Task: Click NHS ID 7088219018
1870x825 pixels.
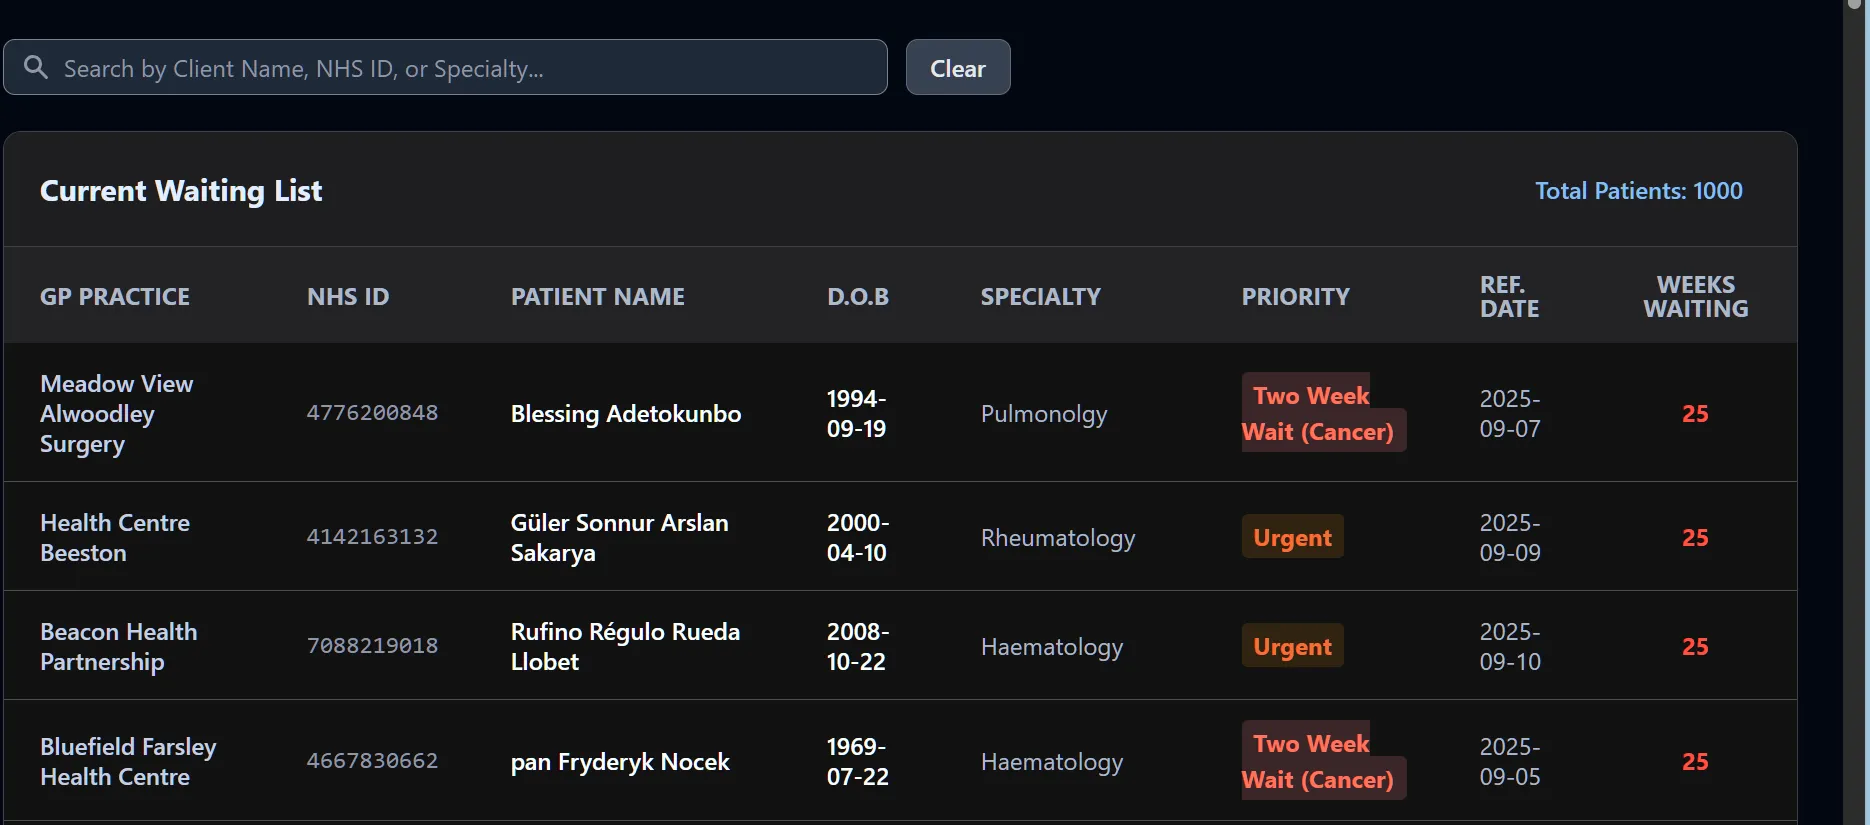Action: (x=372, y=646)
